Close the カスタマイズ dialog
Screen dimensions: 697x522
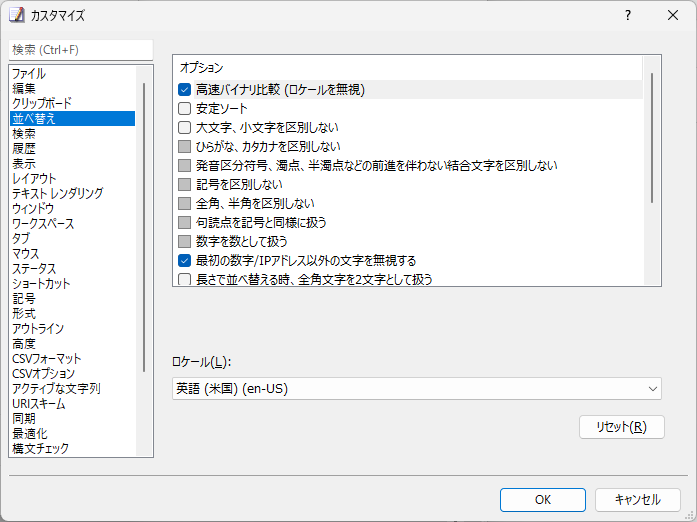[673, 15]
